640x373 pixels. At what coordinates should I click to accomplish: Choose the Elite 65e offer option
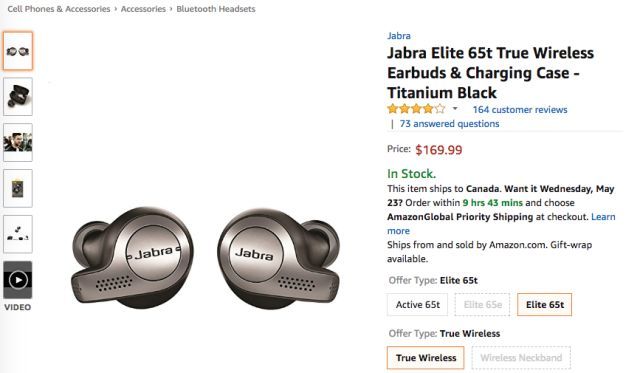pos(482,305)
